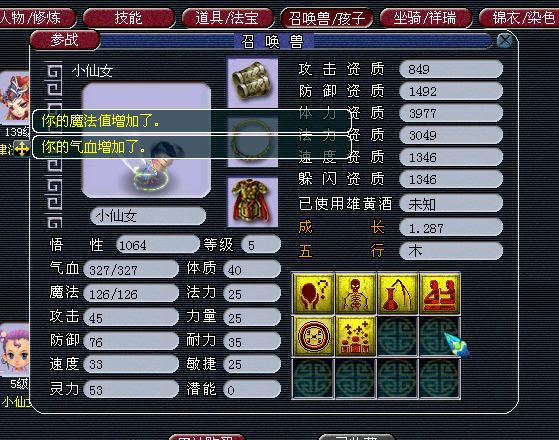Close the 召唤兽 panel
The width and height of the screenshot is (559, 440).
pyautogui.click(x=505, y=41)
